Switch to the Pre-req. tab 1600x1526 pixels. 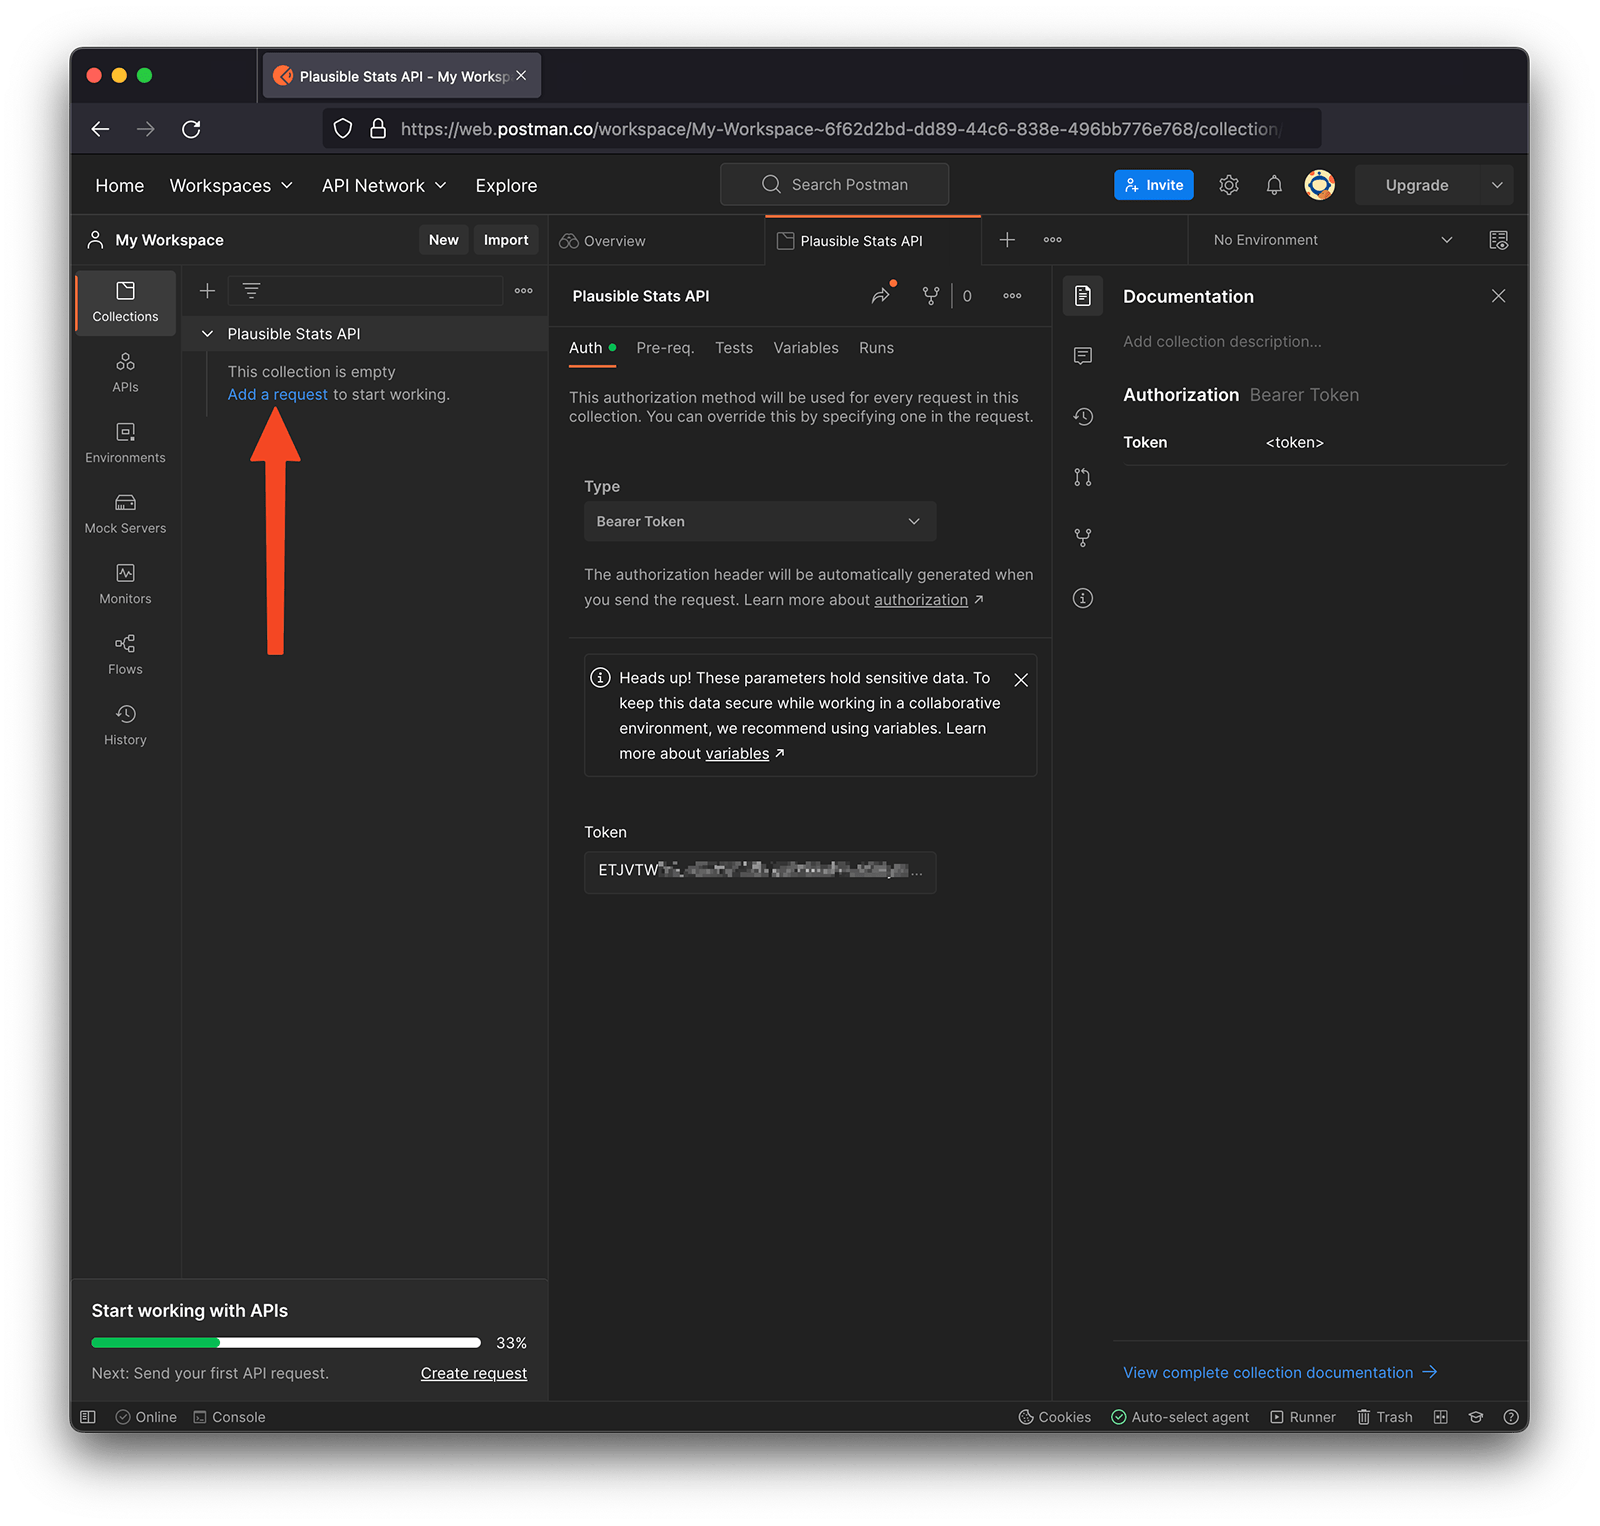665,348
